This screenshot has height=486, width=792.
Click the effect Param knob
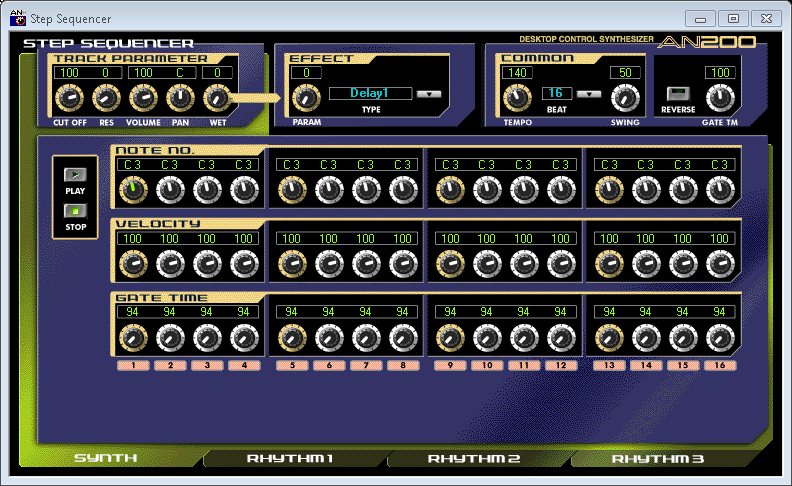(x=305, y=98)
